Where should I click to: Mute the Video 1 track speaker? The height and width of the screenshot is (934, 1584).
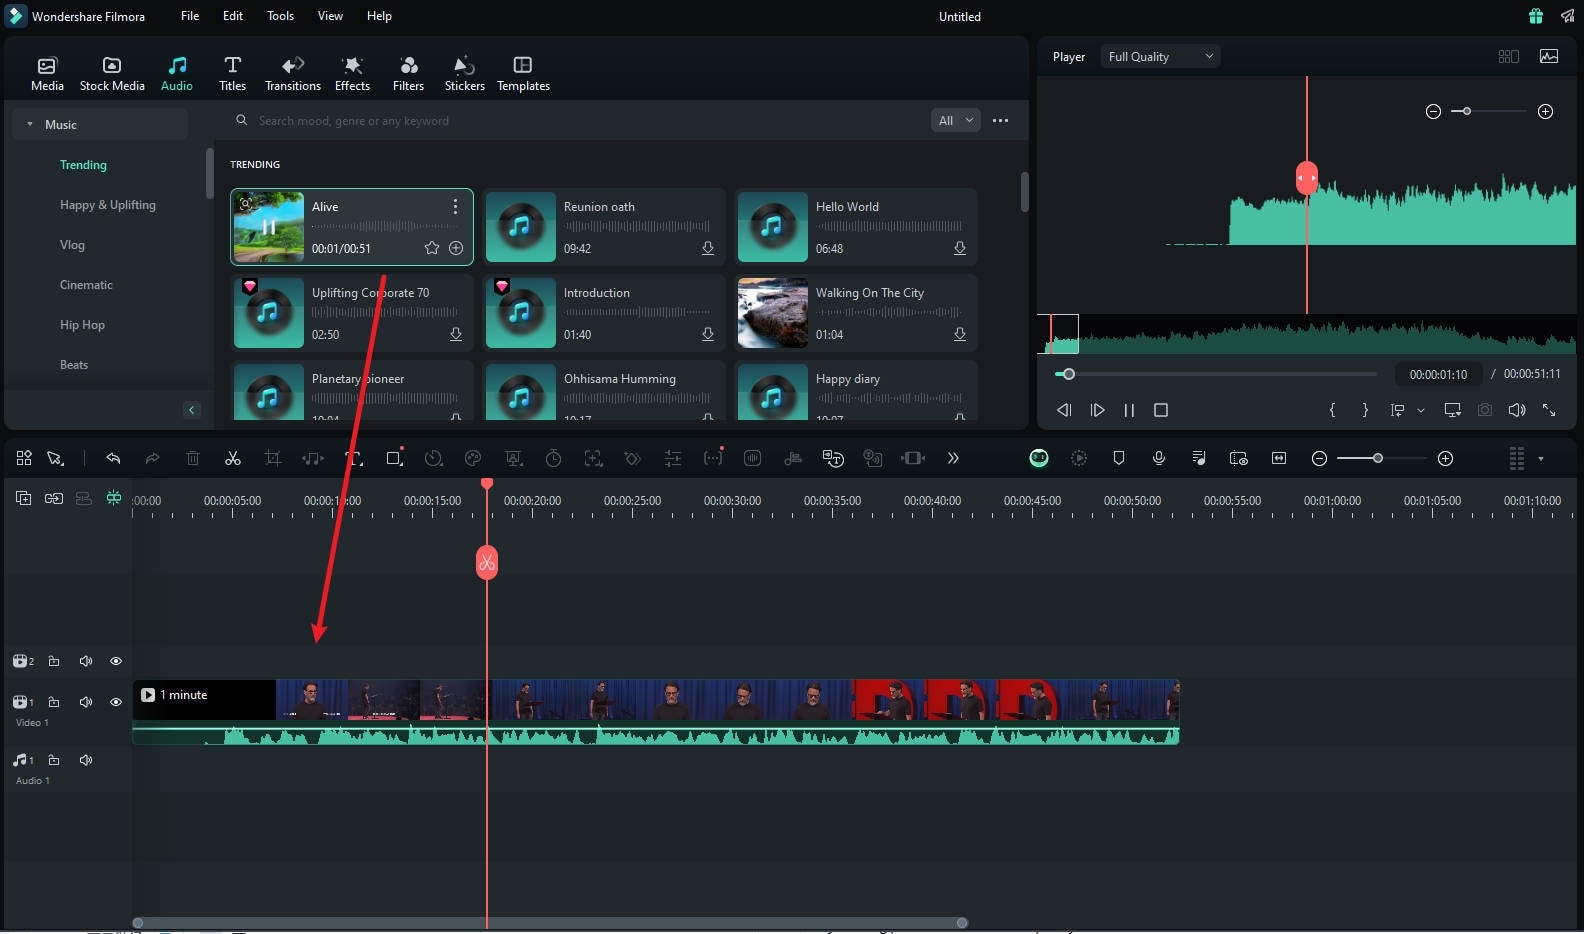(86, 702)
